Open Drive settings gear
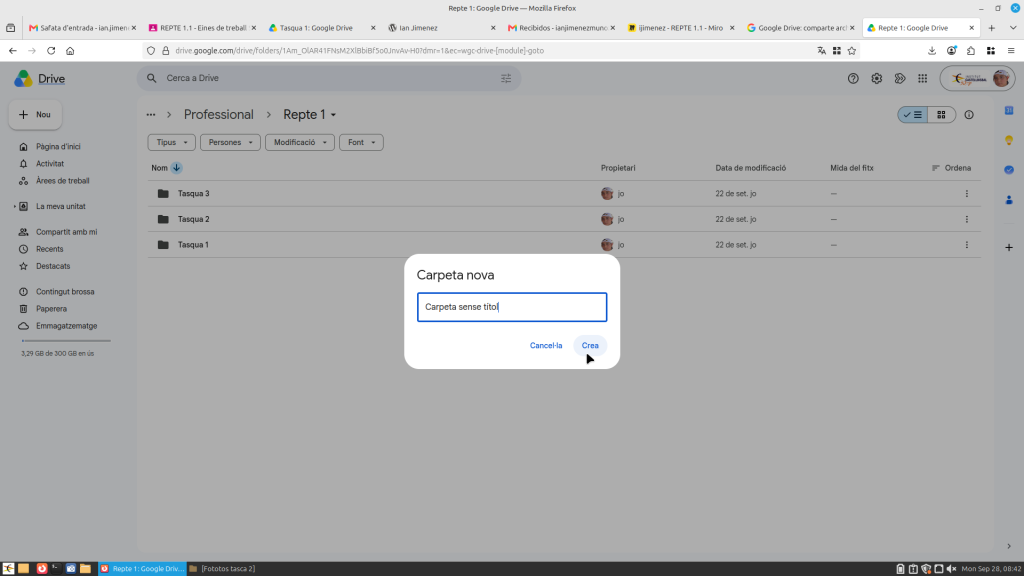Image resolution: width=1024 pixels, height=576 pixels. pyautogui.click(x=876, y=78)
